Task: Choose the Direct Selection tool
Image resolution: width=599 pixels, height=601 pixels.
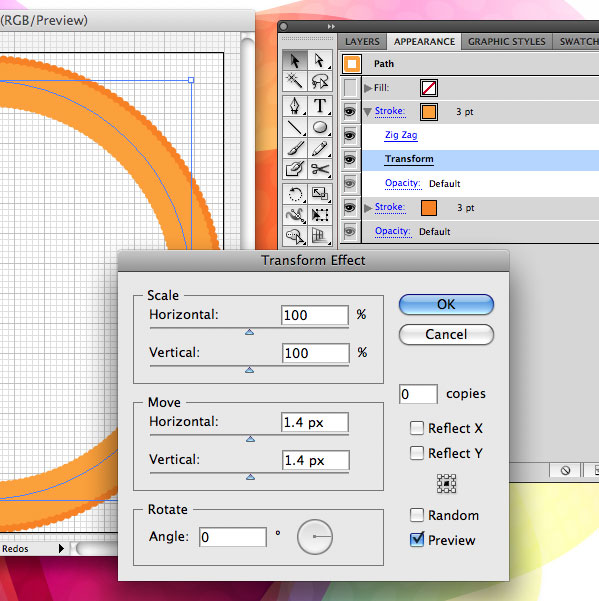Action: click(x=320, y=60)
